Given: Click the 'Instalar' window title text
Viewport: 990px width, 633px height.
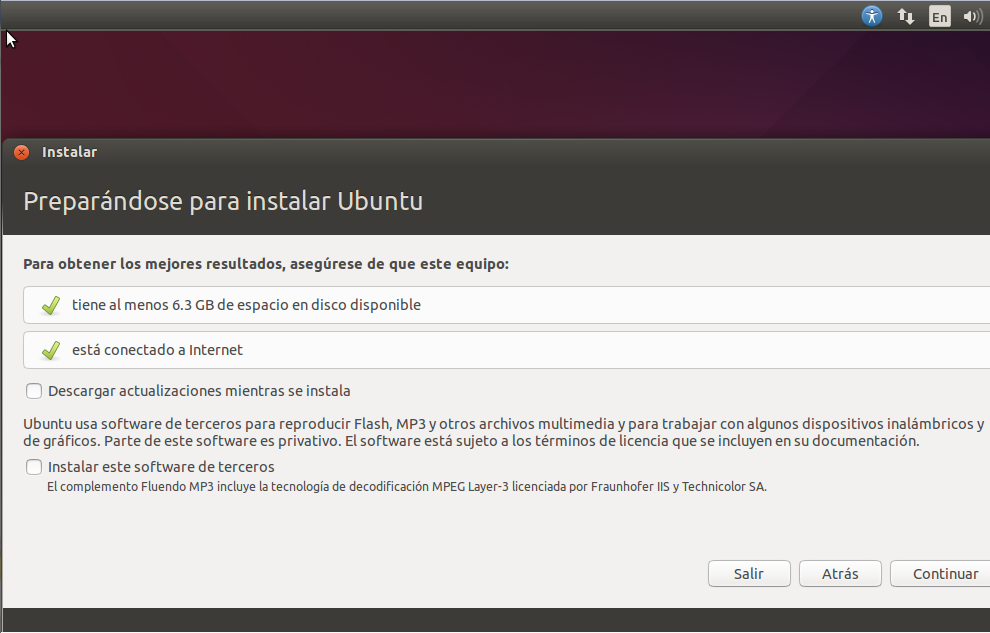Looking at the screenshot, I should point(69,152).
